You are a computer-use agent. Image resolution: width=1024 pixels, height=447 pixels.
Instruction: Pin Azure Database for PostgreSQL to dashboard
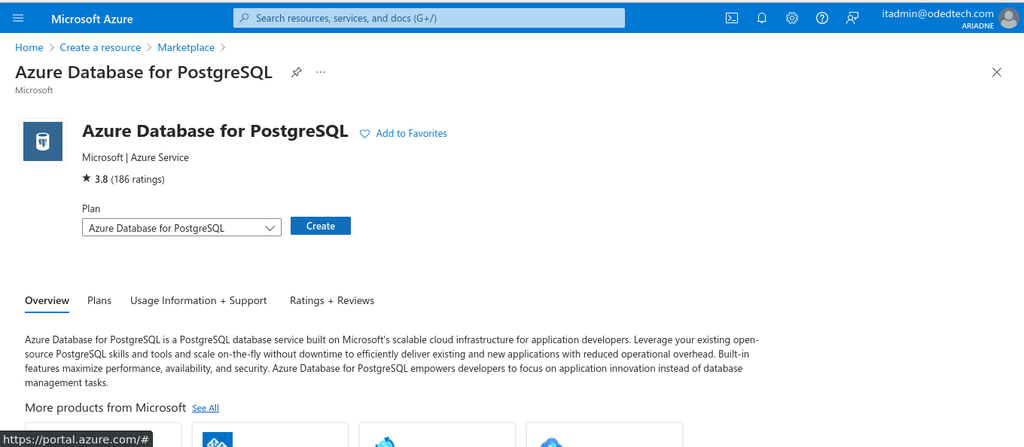296,73
